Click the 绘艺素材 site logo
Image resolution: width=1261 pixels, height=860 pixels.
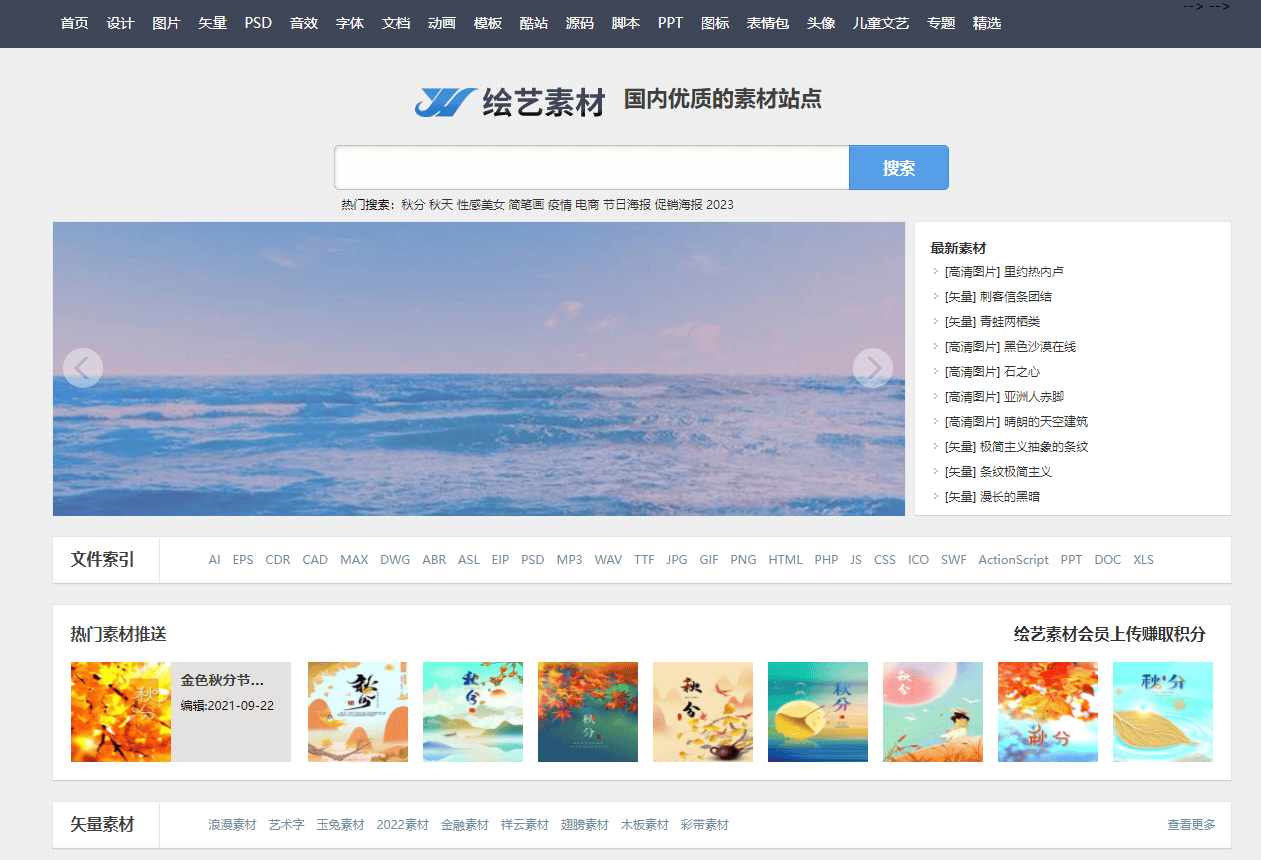[510, 101]
